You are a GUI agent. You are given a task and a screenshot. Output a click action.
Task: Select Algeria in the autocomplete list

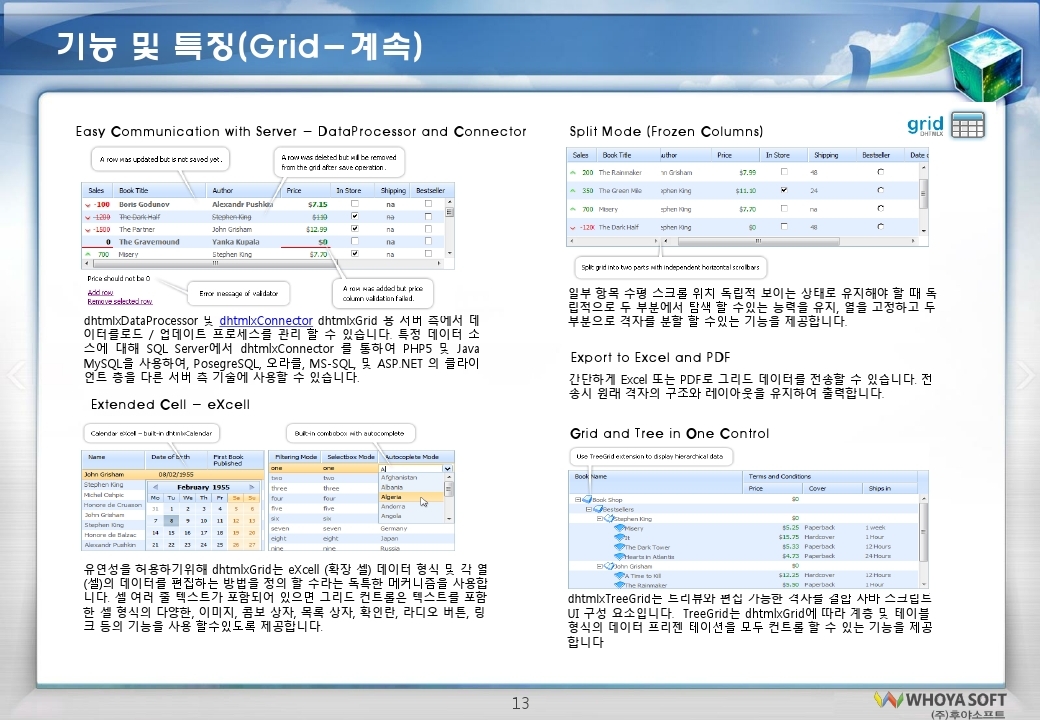tap(391, 497)
